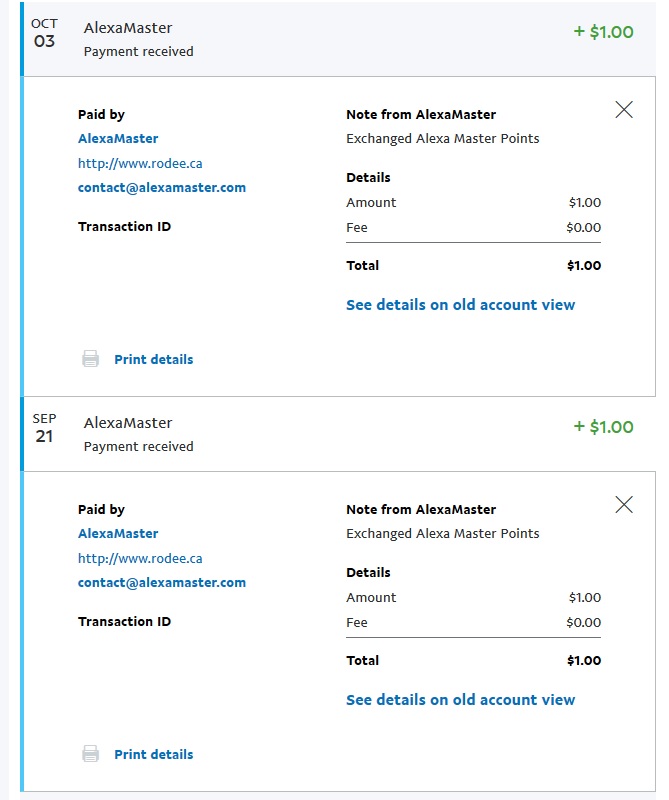See old account view for Sep 21 payment

(460, 700)
